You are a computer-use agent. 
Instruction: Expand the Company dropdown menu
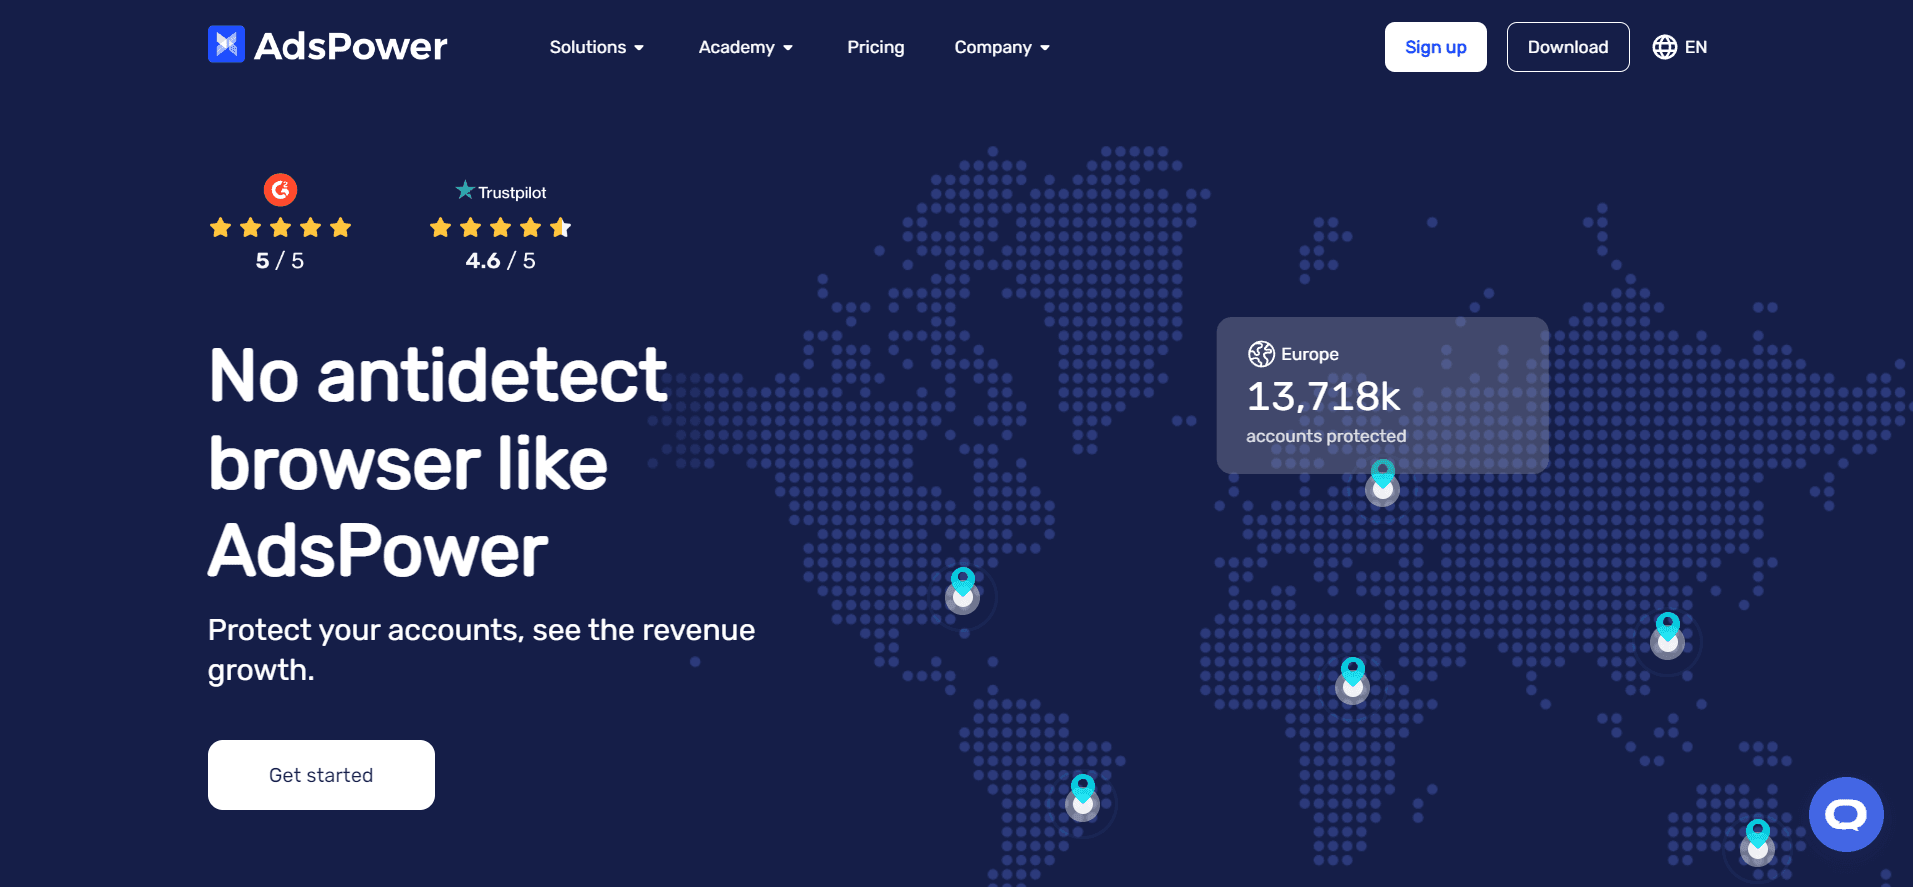[1002, 47]
